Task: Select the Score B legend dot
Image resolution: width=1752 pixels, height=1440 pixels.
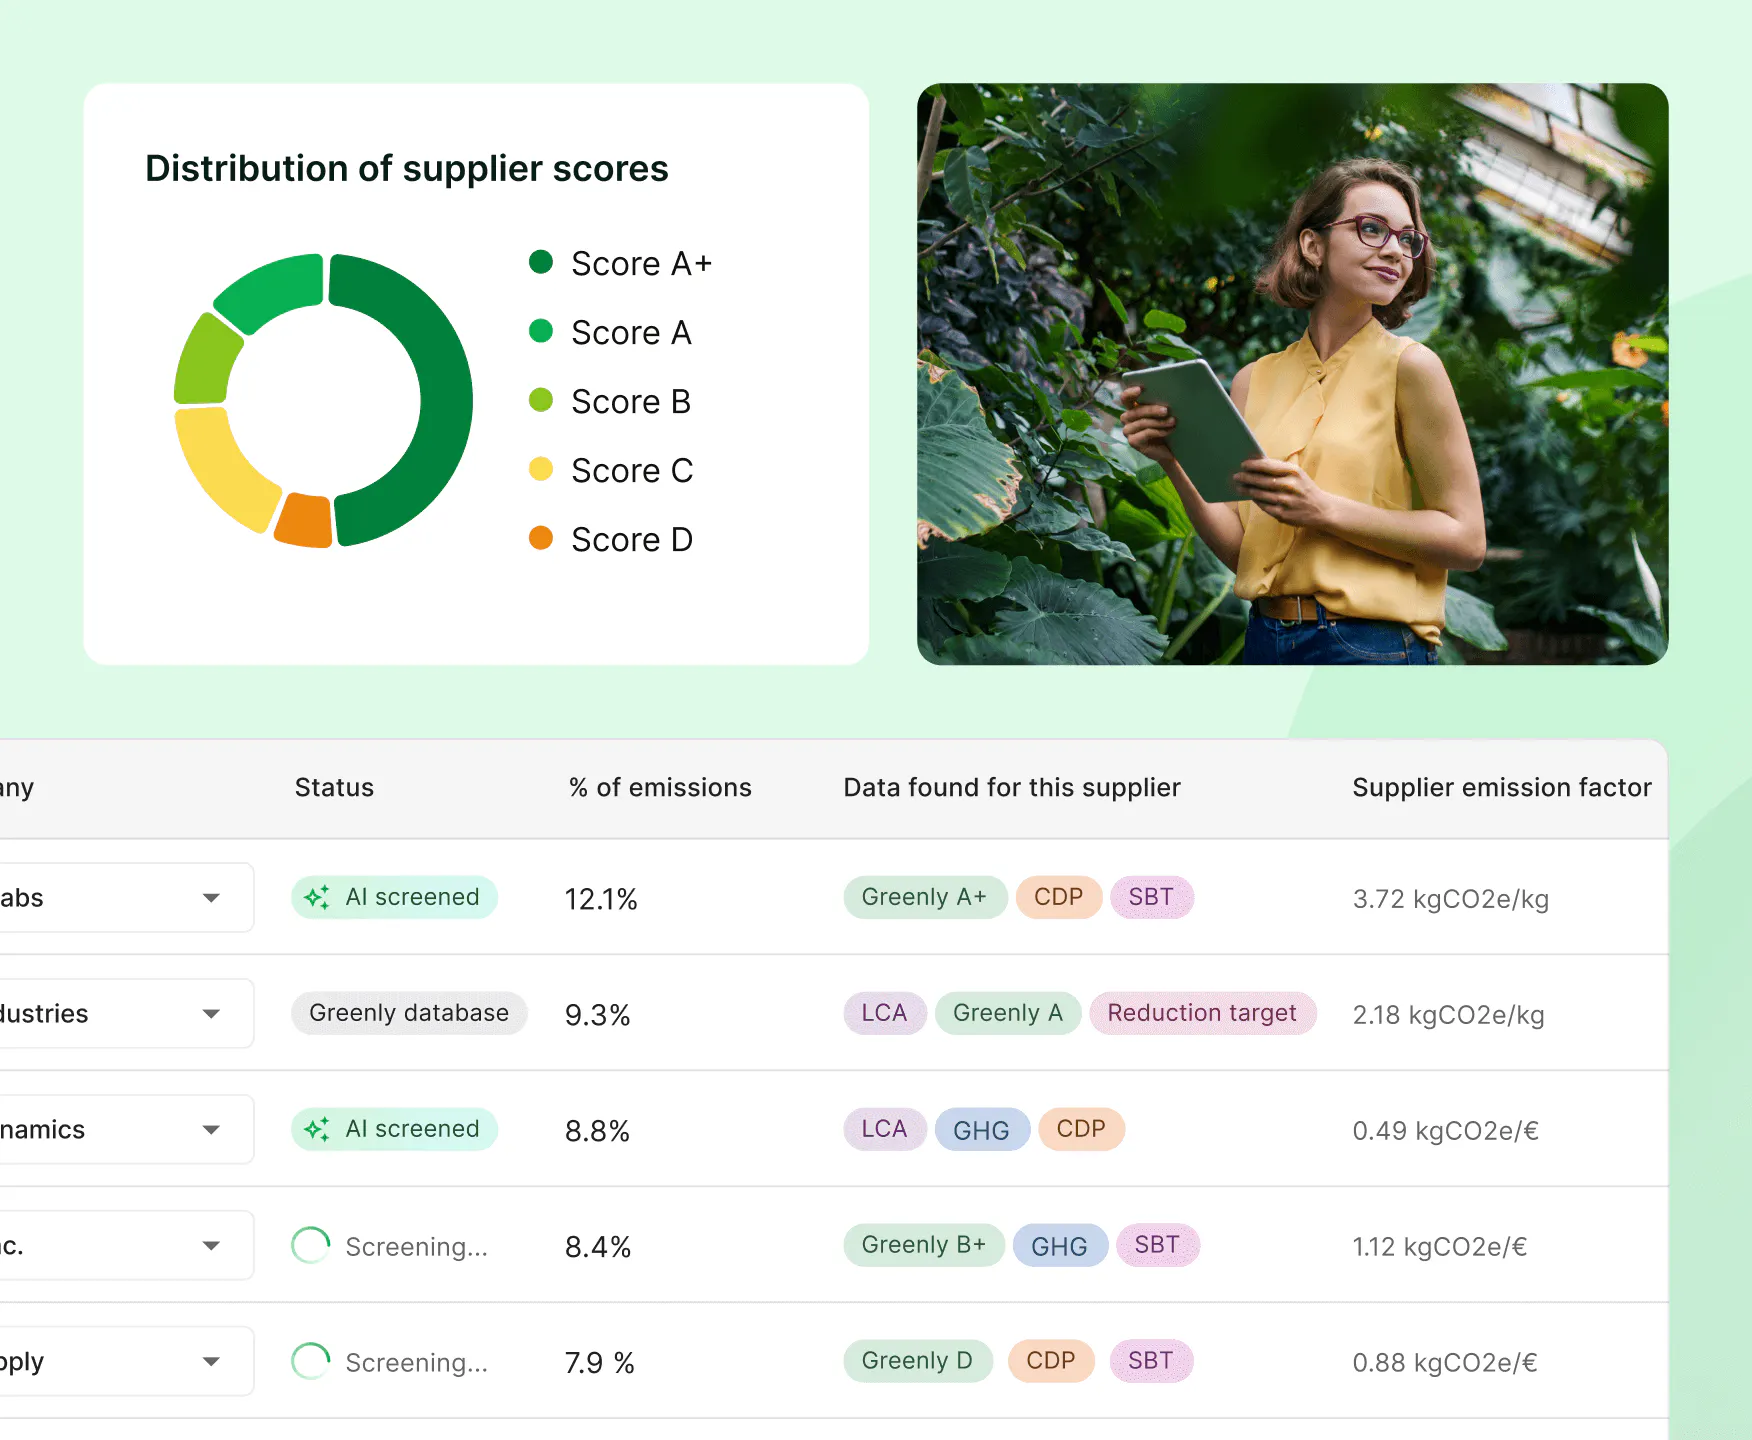Action: click(x=541, y=400)
